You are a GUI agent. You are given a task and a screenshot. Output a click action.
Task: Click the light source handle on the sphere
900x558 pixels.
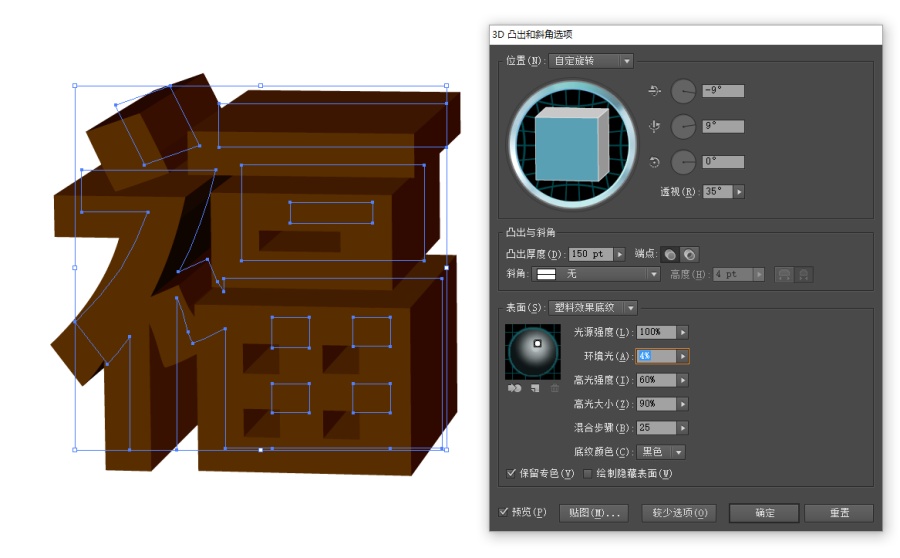pyautogui.click(x=537, y=344)
